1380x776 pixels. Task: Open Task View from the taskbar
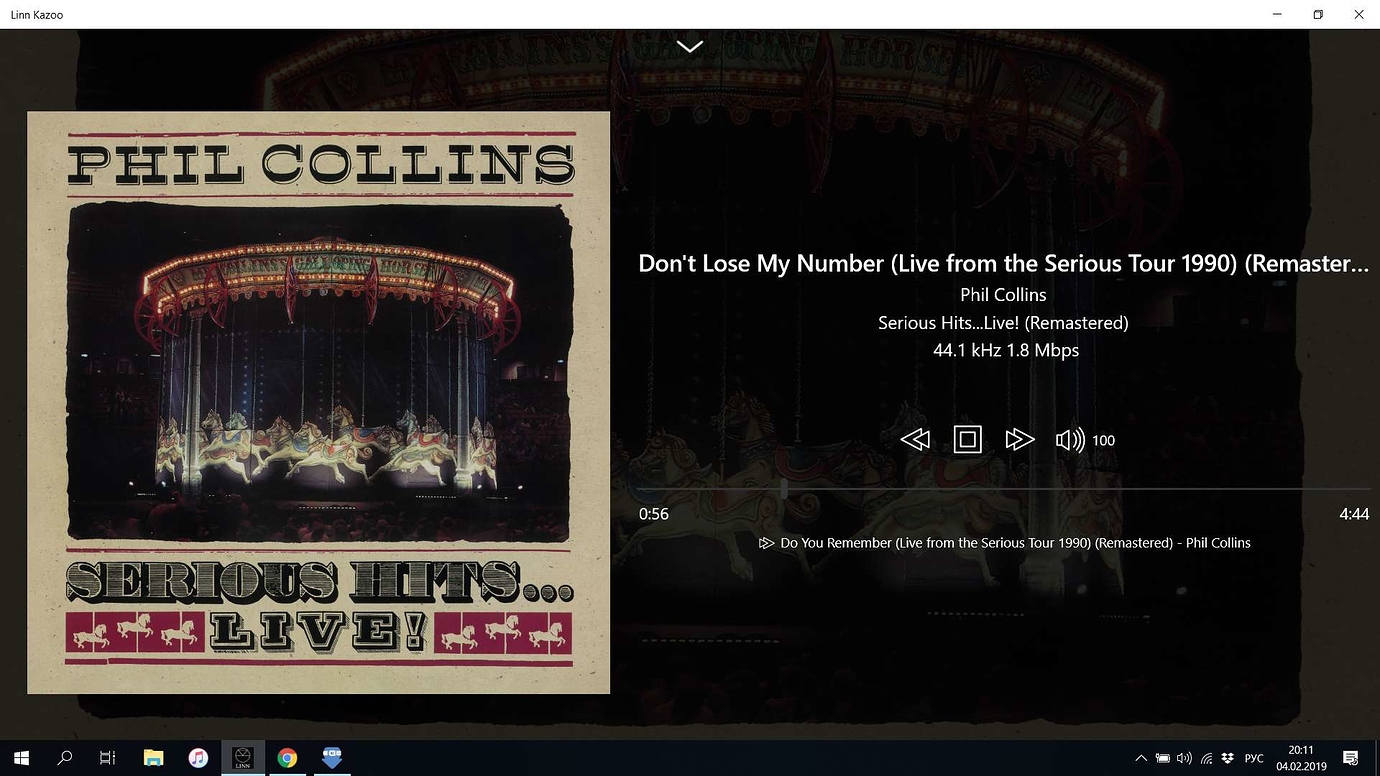point(108,758)
